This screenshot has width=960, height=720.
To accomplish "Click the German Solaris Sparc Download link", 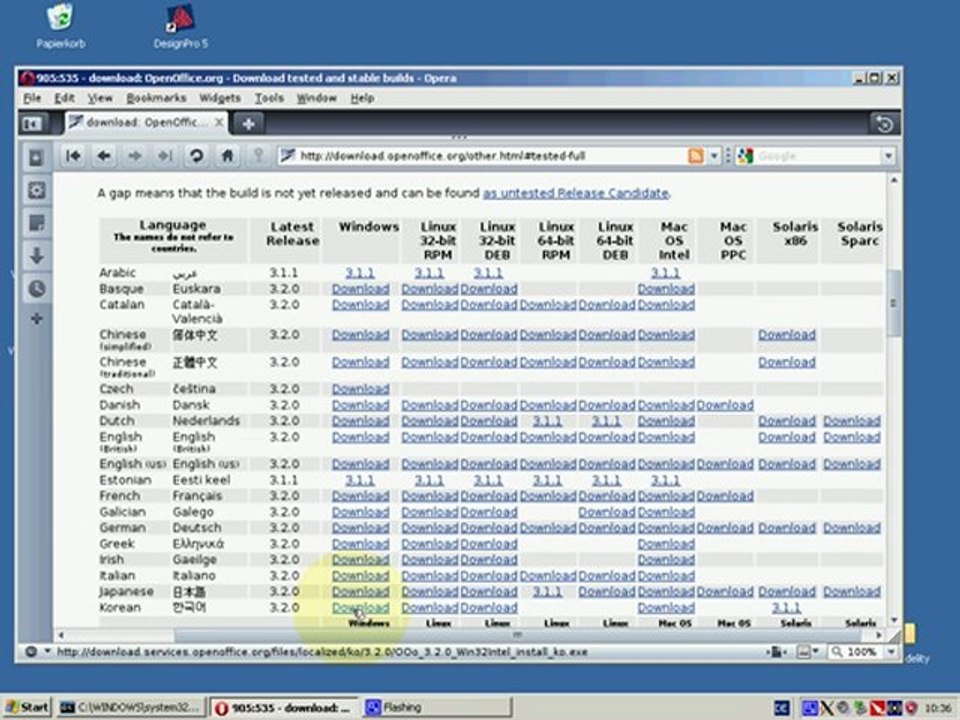I will (x=852, y=528).
